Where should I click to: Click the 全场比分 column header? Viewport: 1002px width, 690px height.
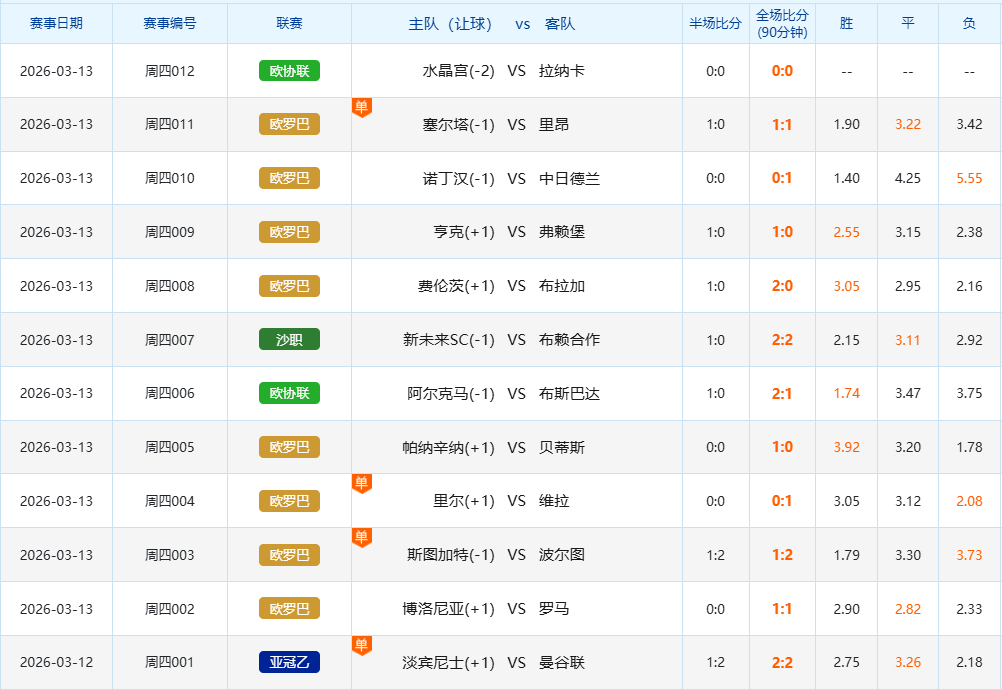(782, 23)
